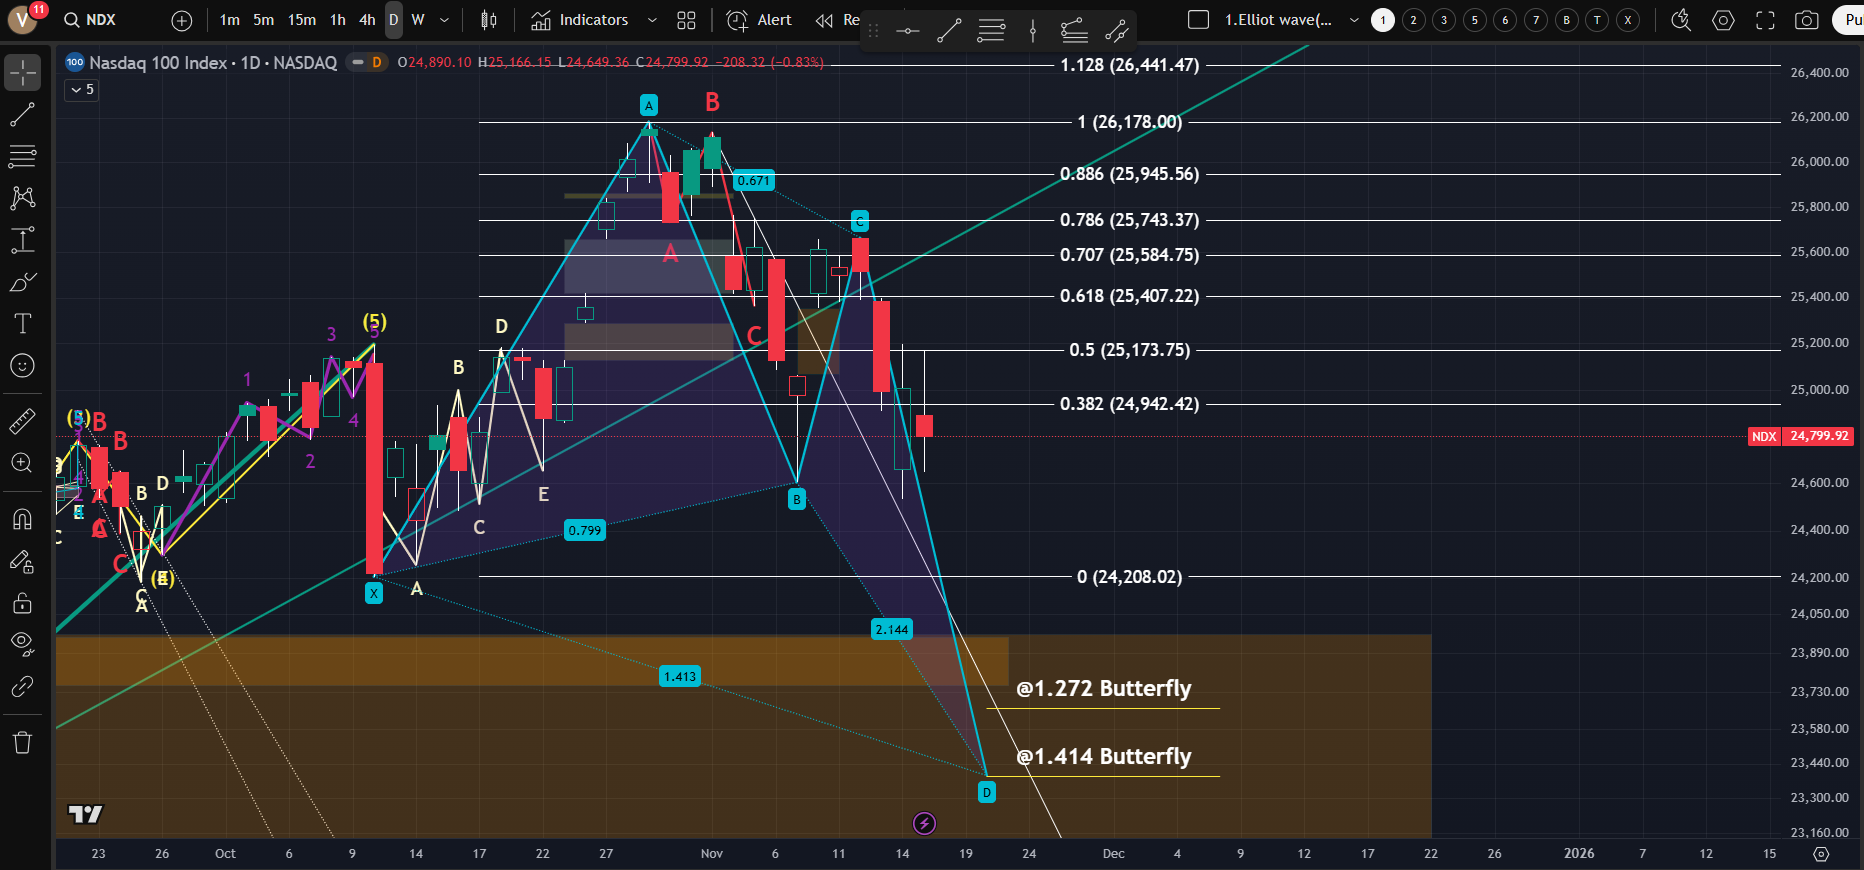
Task: Toggle lock all drawing tools
Action: [22, 603]
